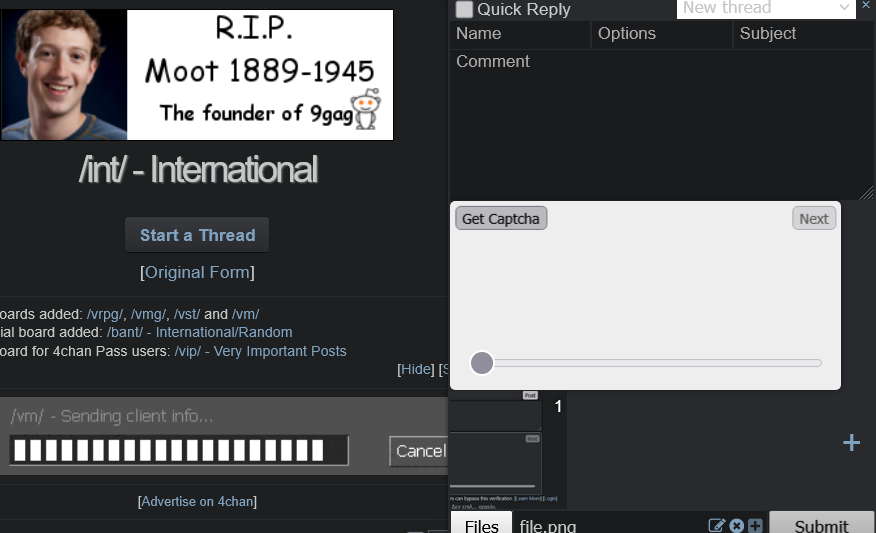The height and width of the screenshot is (533, 876).
Task: Click the Files button
Action: (x=482, y=524)
